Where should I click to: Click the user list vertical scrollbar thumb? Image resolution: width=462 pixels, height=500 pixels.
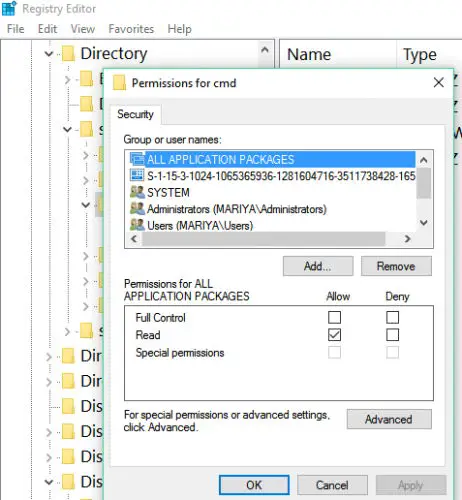424,183
